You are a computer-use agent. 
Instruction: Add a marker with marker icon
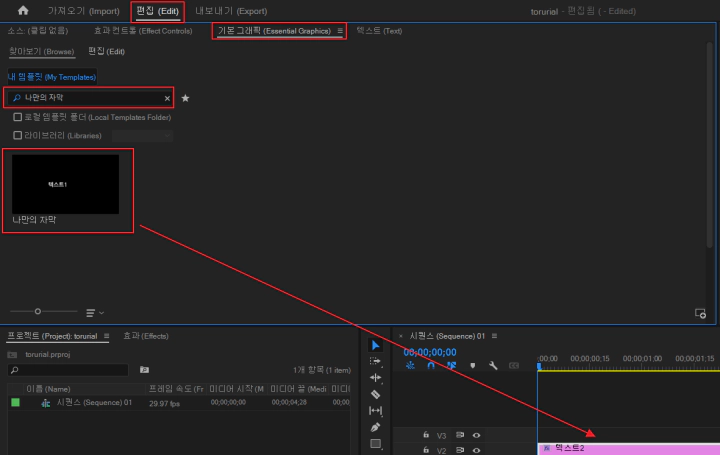click(472, 365)
